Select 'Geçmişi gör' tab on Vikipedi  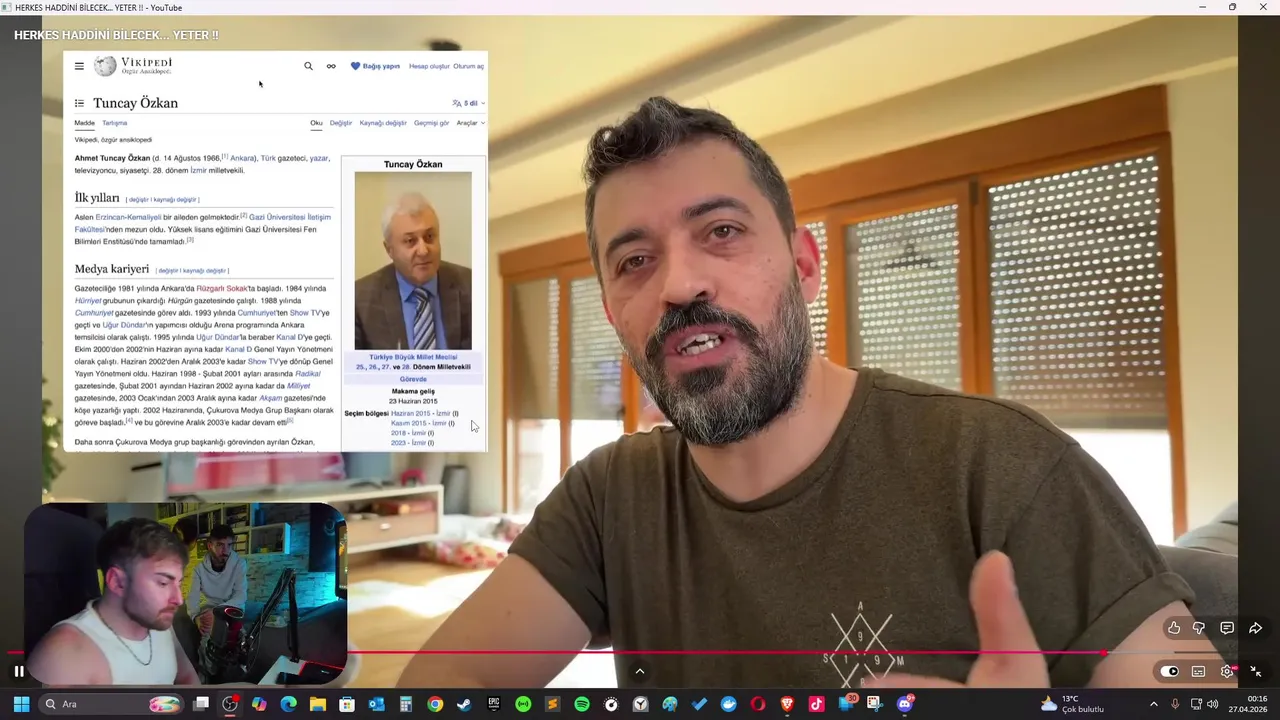[x=432, y=123]
